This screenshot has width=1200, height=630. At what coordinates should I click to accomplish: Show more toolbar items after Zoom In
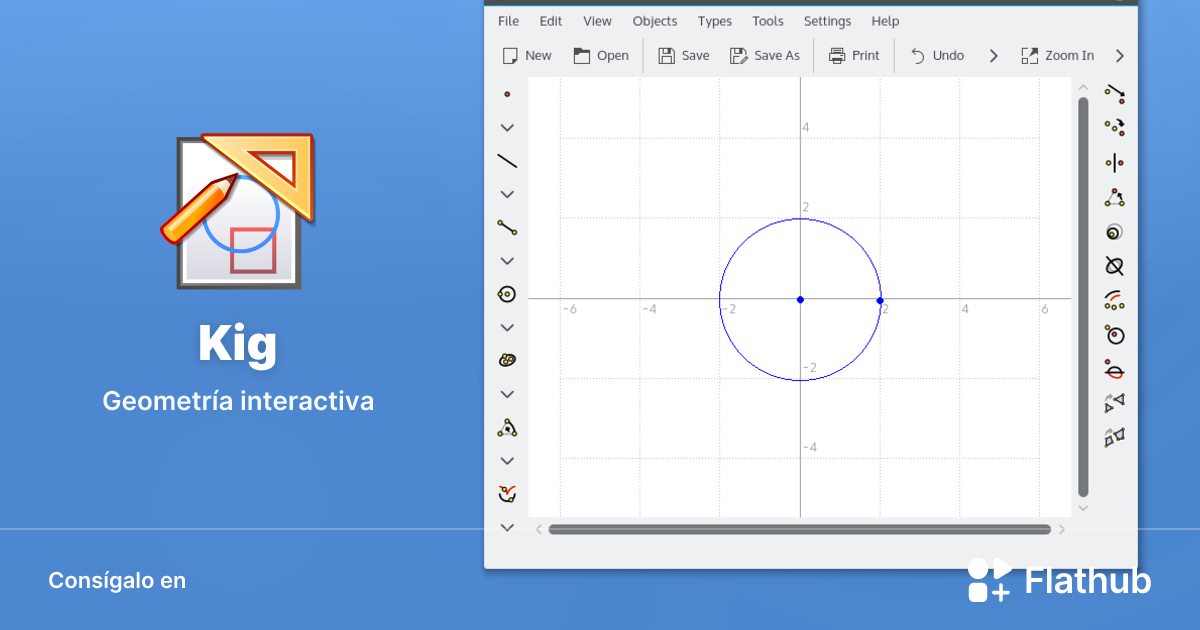click(x=1120, y=56)
